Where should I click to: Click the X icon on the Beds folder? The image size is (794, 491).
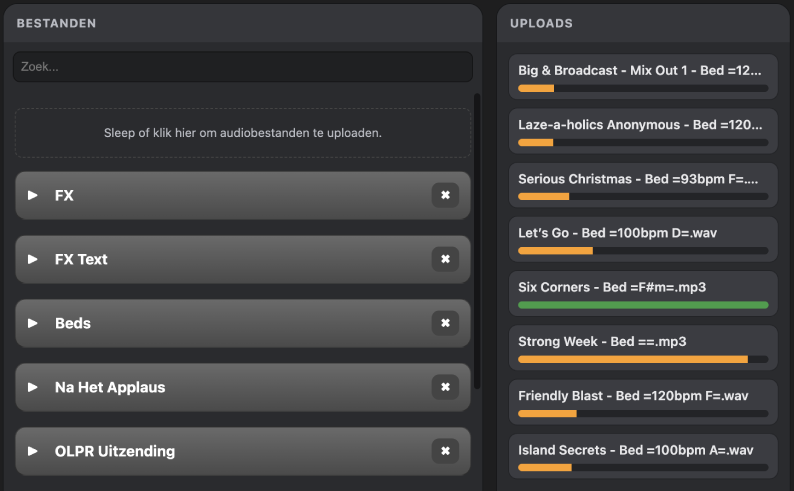tap(445, 323)
